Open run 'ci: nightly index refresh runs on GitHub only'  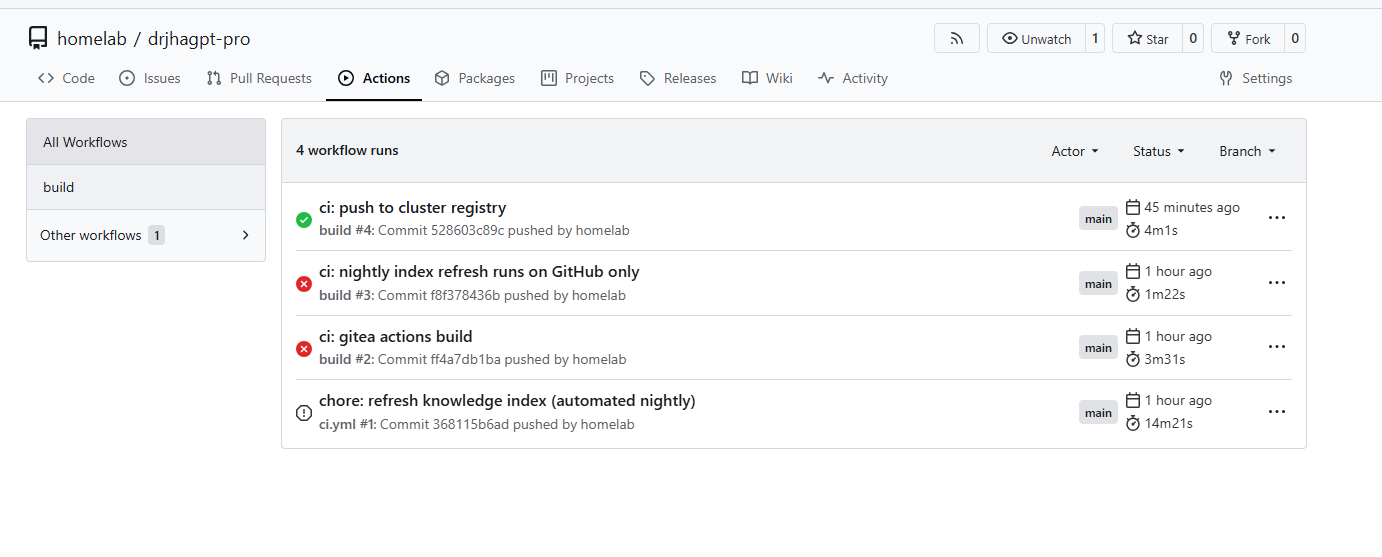click(479, 272)
